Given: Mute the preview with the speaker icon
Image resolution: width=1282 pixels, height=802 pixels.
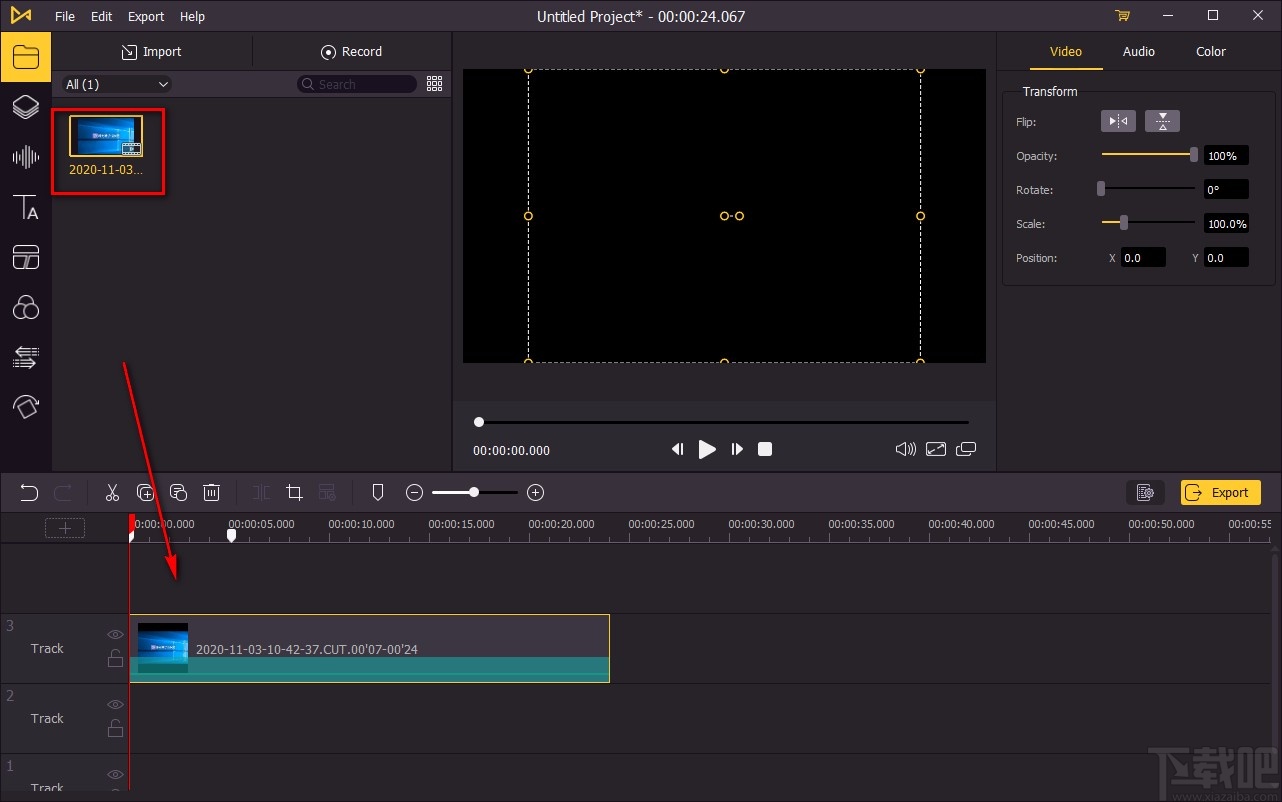Looking at the screenshot, I should [x=905, y=449].
